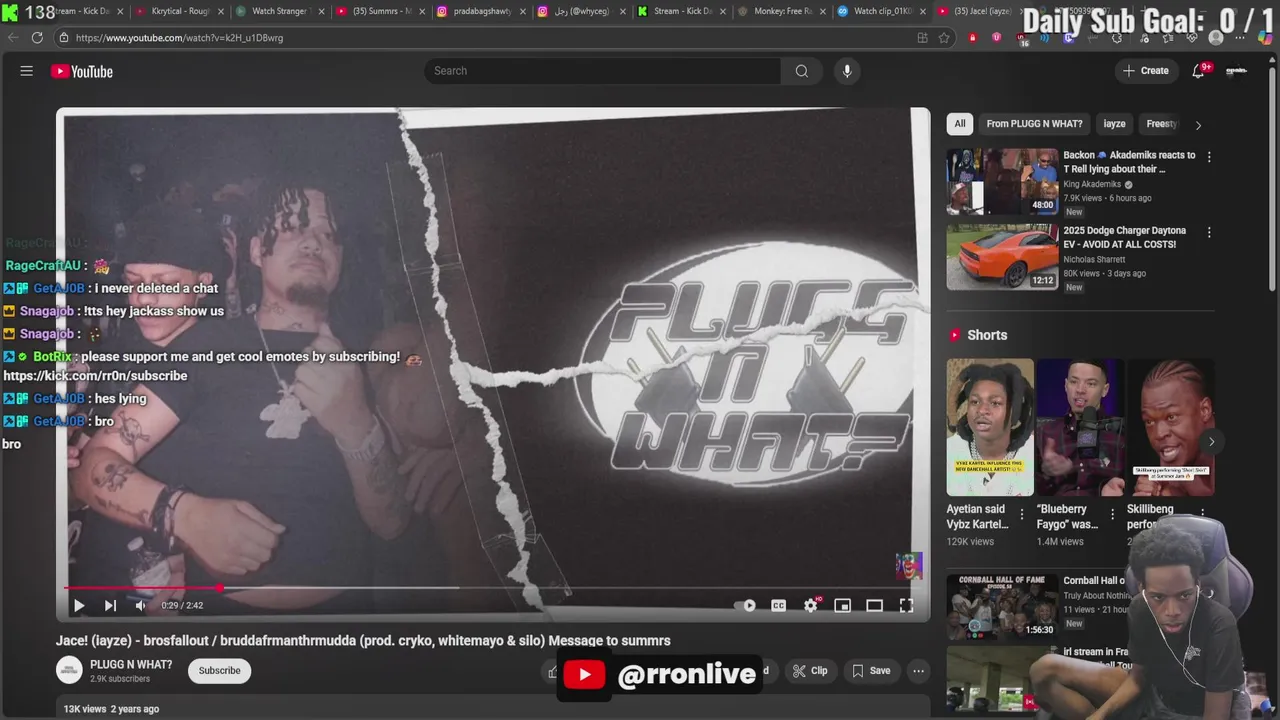Start voice search with microphone icon

(x=847, y=71)
